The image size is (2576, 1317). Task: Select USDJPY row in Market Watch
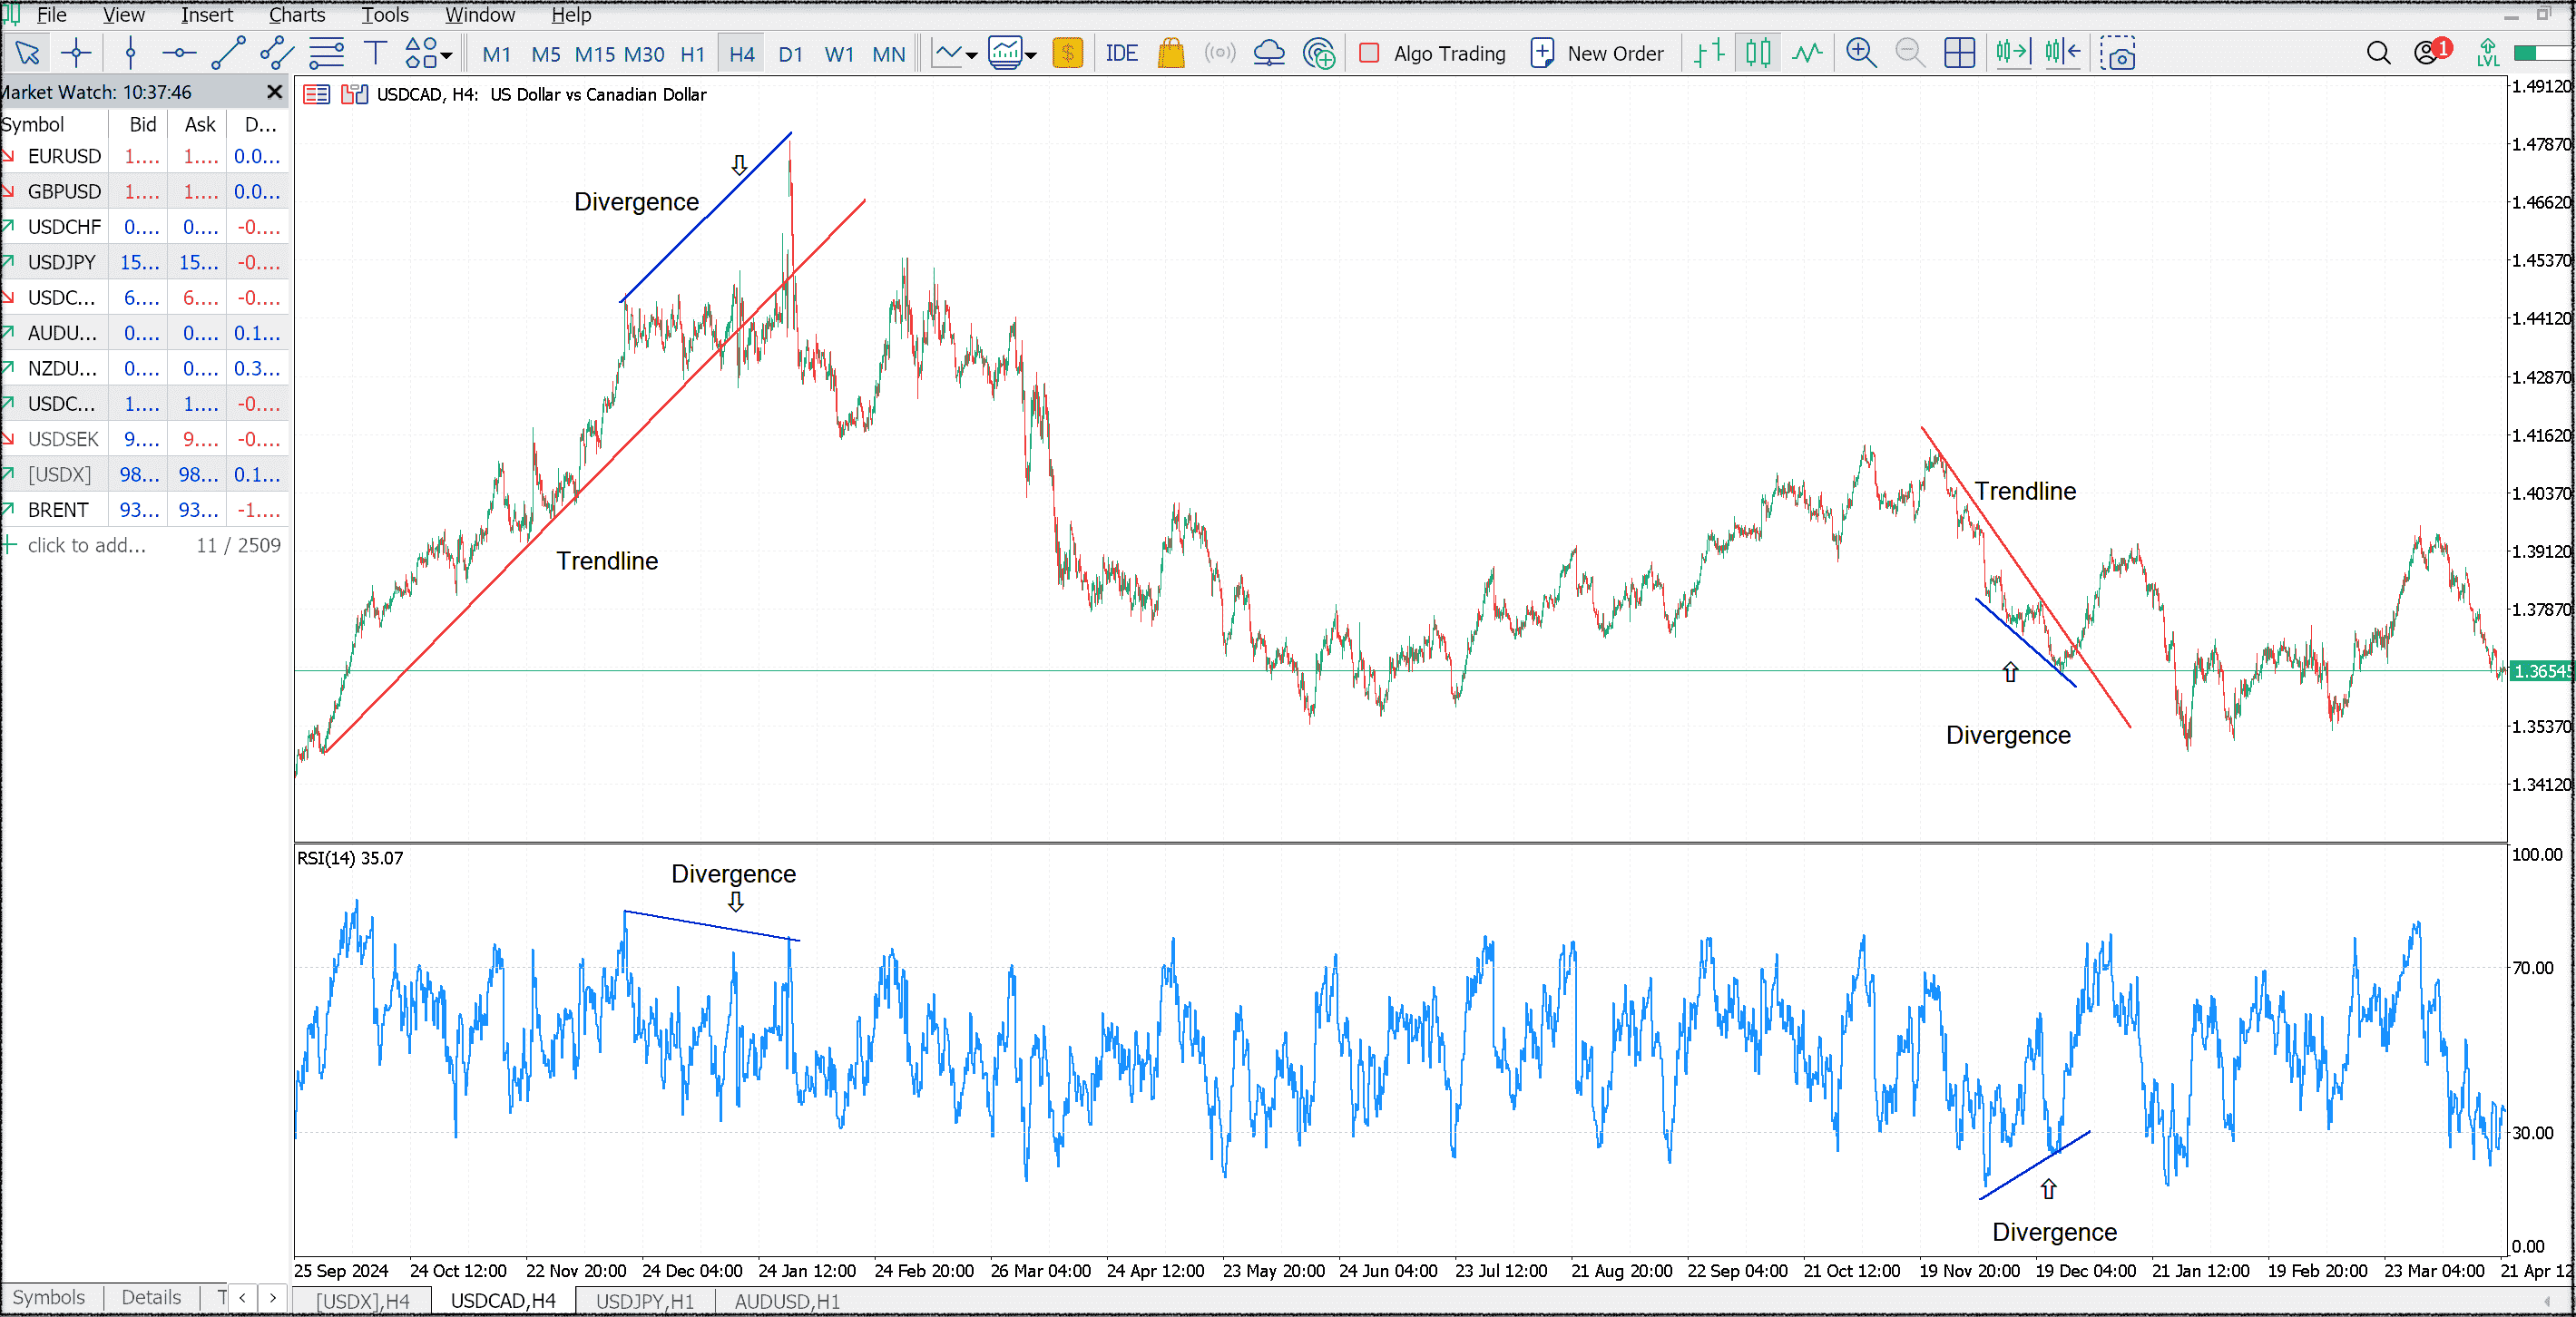click(145, 262)
